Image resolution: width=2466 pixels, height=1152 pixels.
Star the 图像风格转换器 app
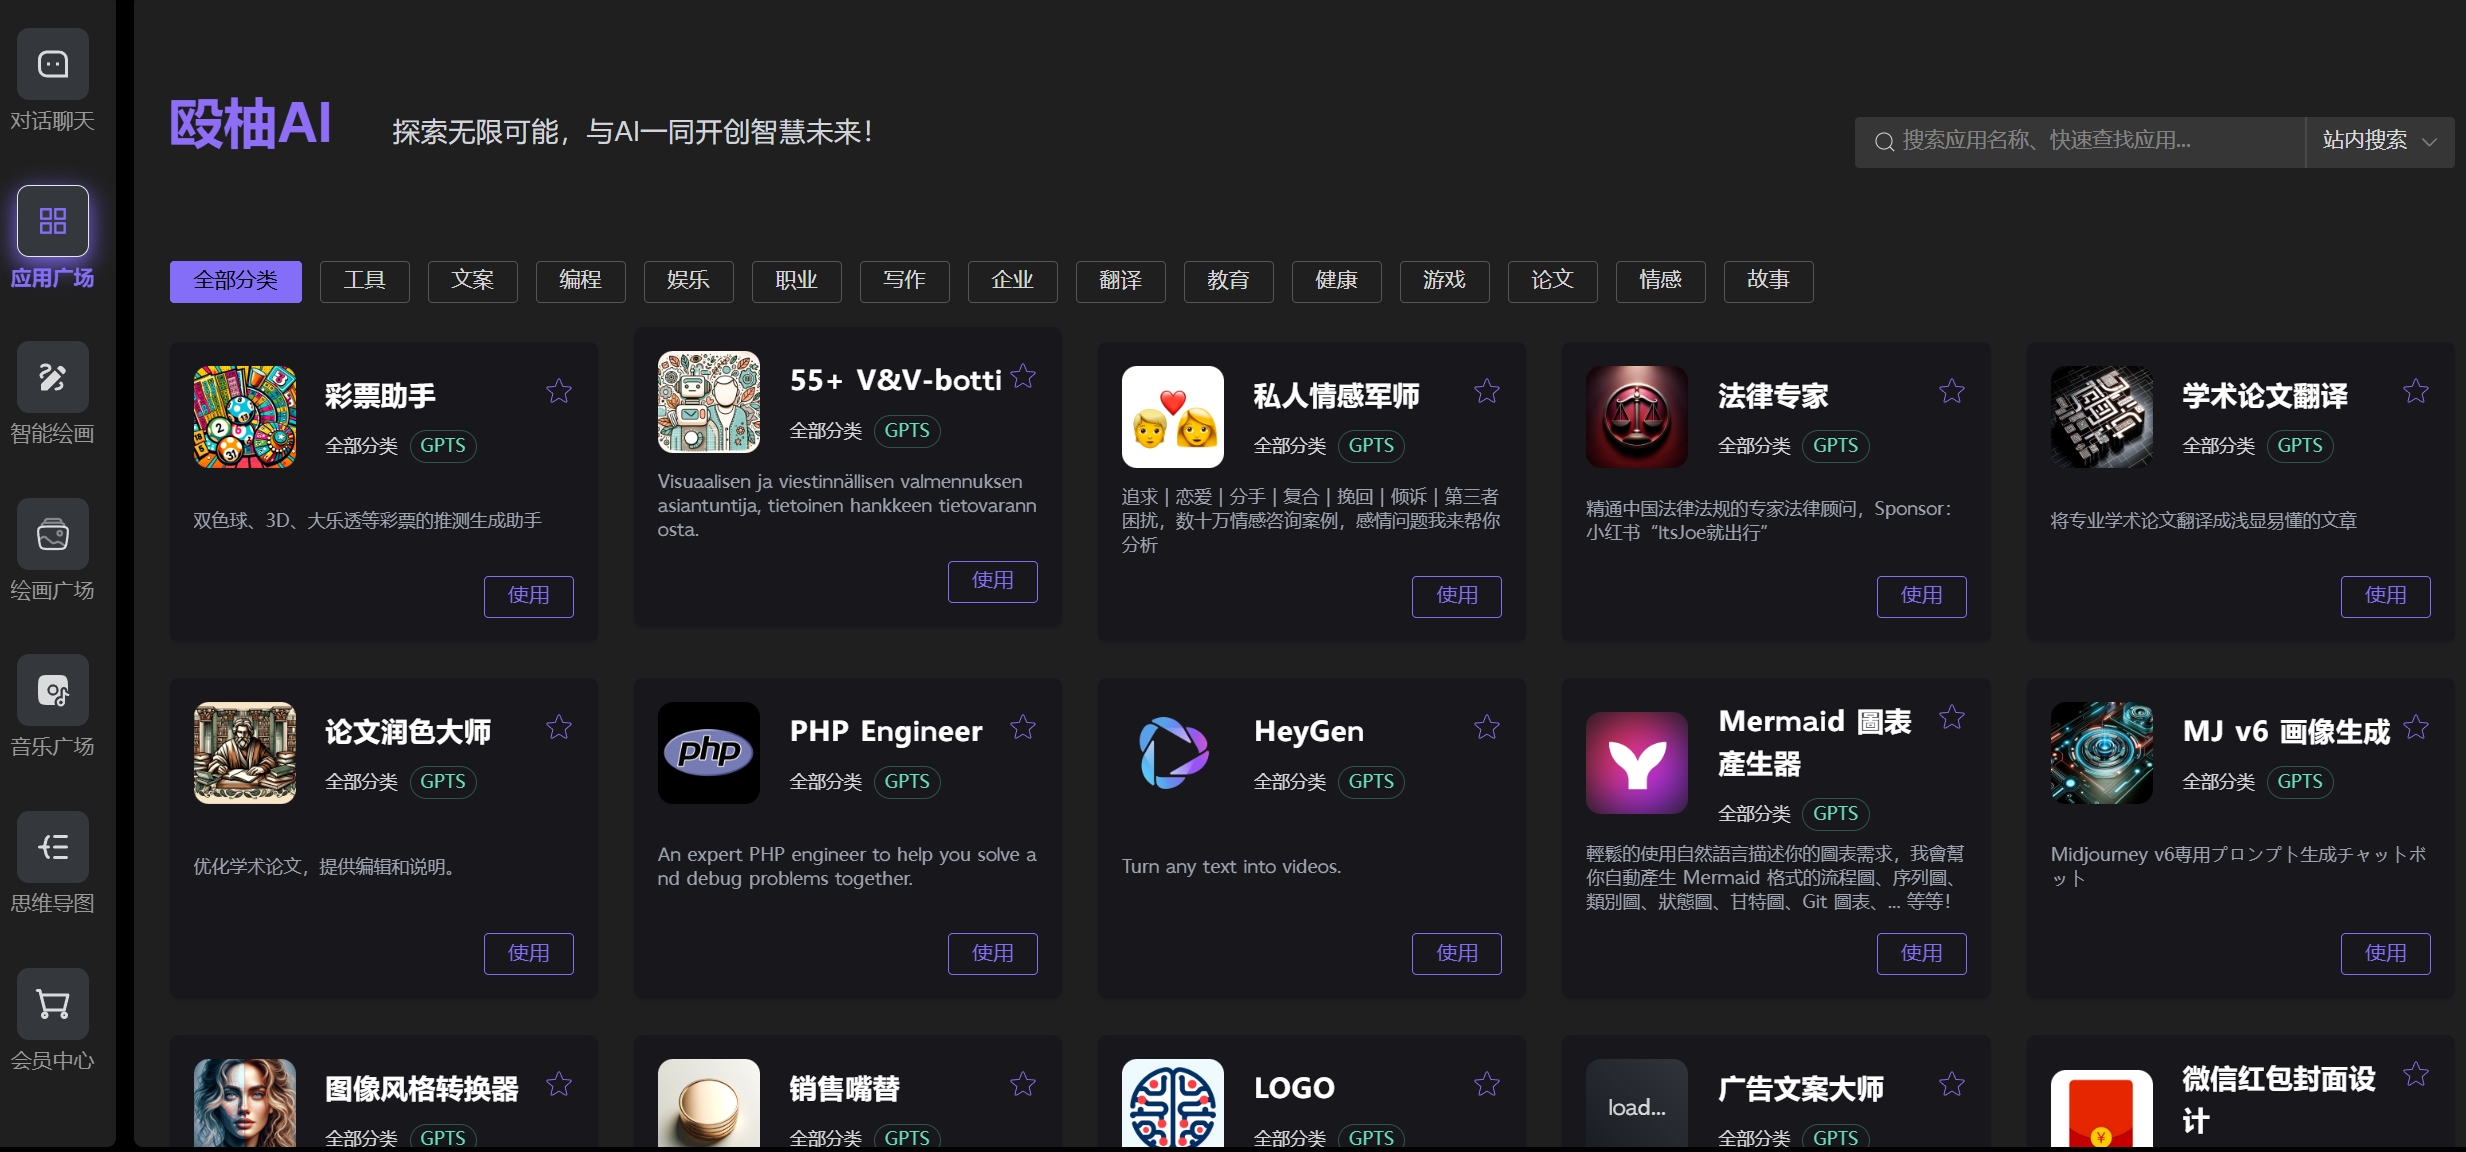coord(559,1084)
